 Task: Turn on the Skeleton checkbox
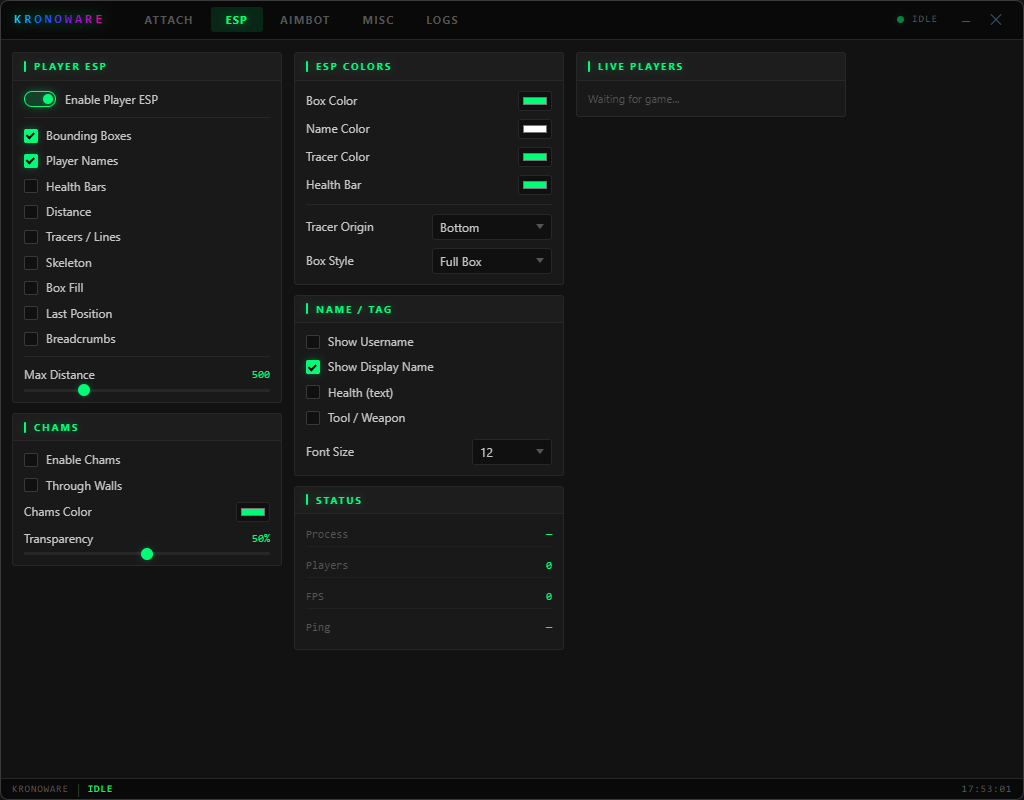pos(31,263)
